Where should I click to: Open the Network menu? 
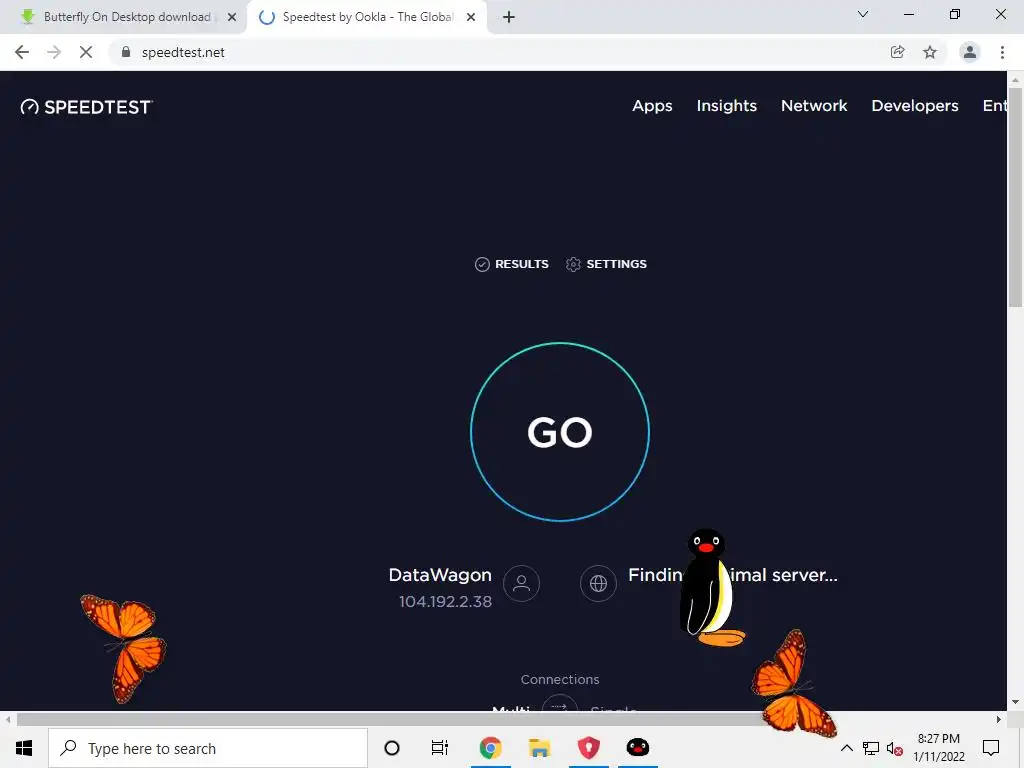[x=814, y=106]
